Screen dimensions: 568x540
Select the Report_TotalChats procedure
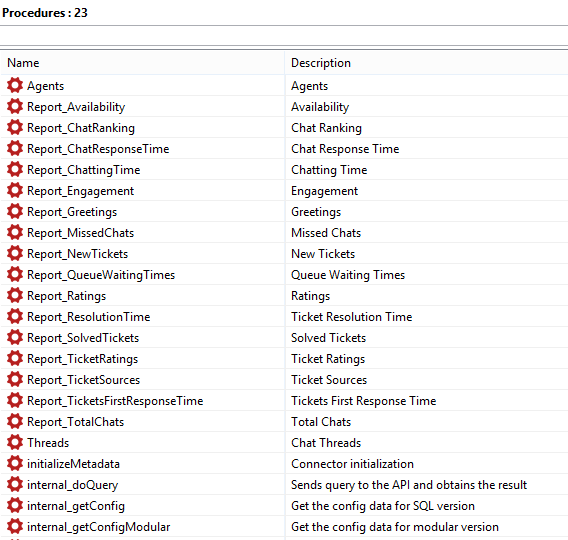[76, 422]
